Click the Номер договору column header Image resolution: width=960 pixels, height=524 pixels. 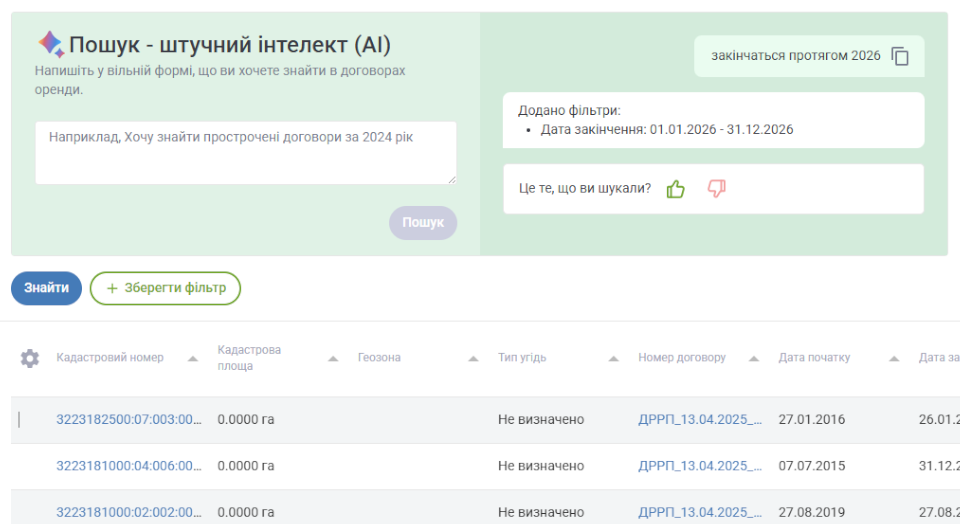682,357
